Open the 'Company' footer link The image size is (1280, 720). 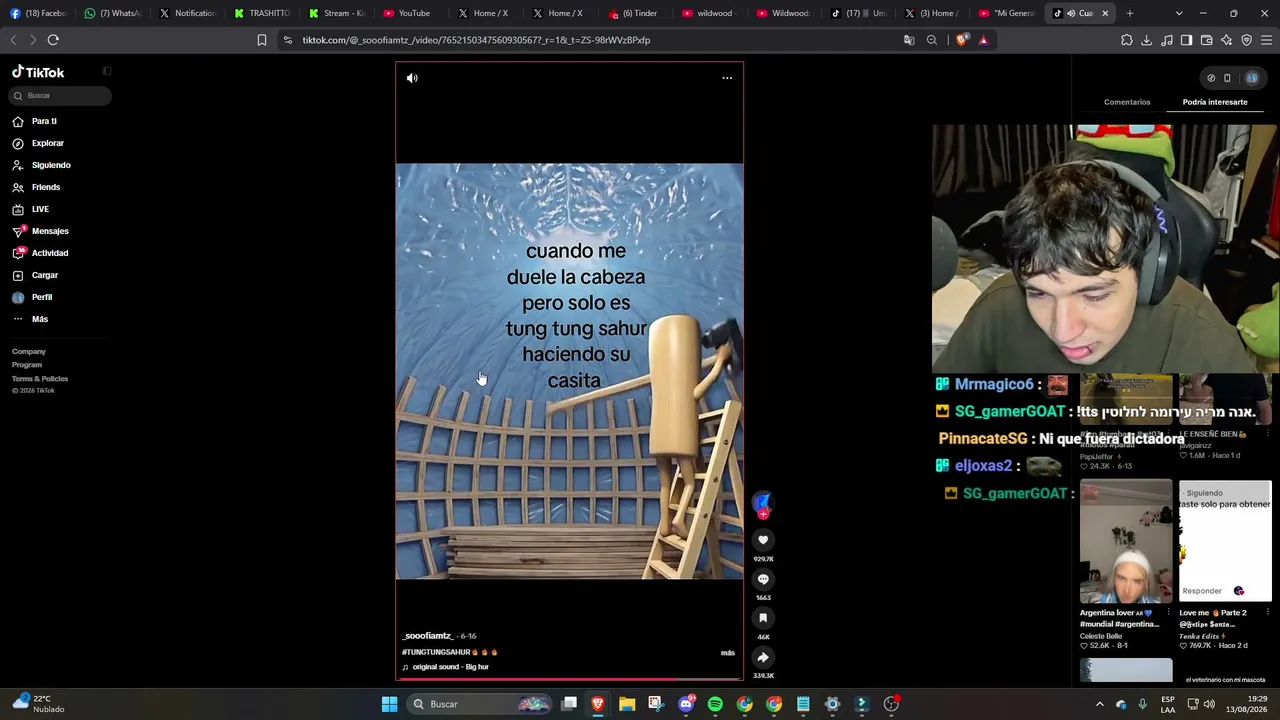click(29, 352)
